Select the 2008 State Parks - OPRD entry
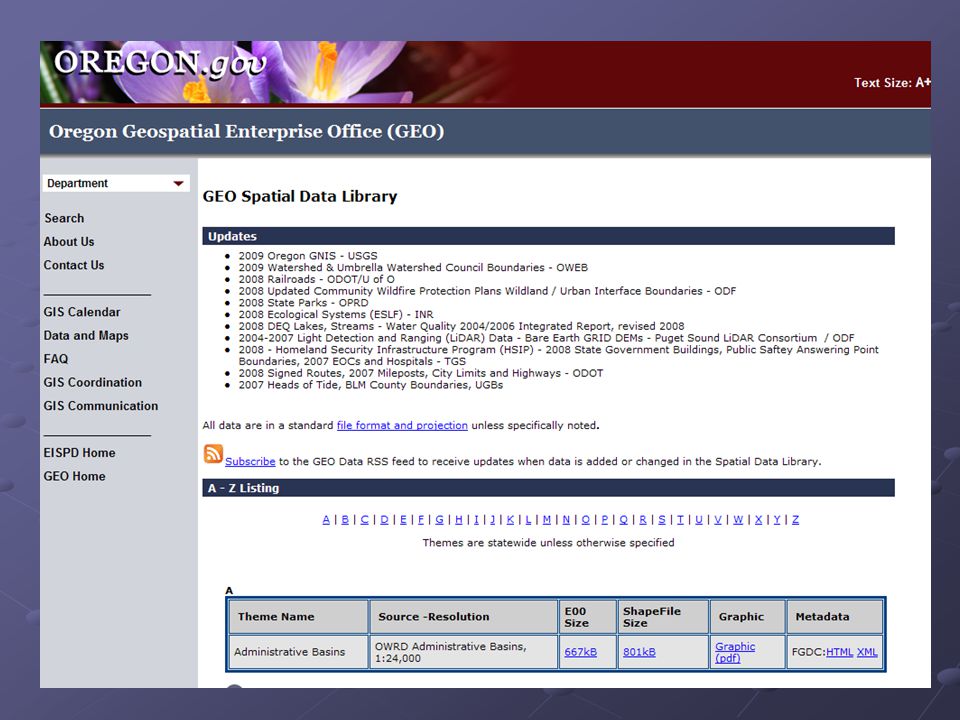This screenshot has height=720, width=960. pos(304,302)
